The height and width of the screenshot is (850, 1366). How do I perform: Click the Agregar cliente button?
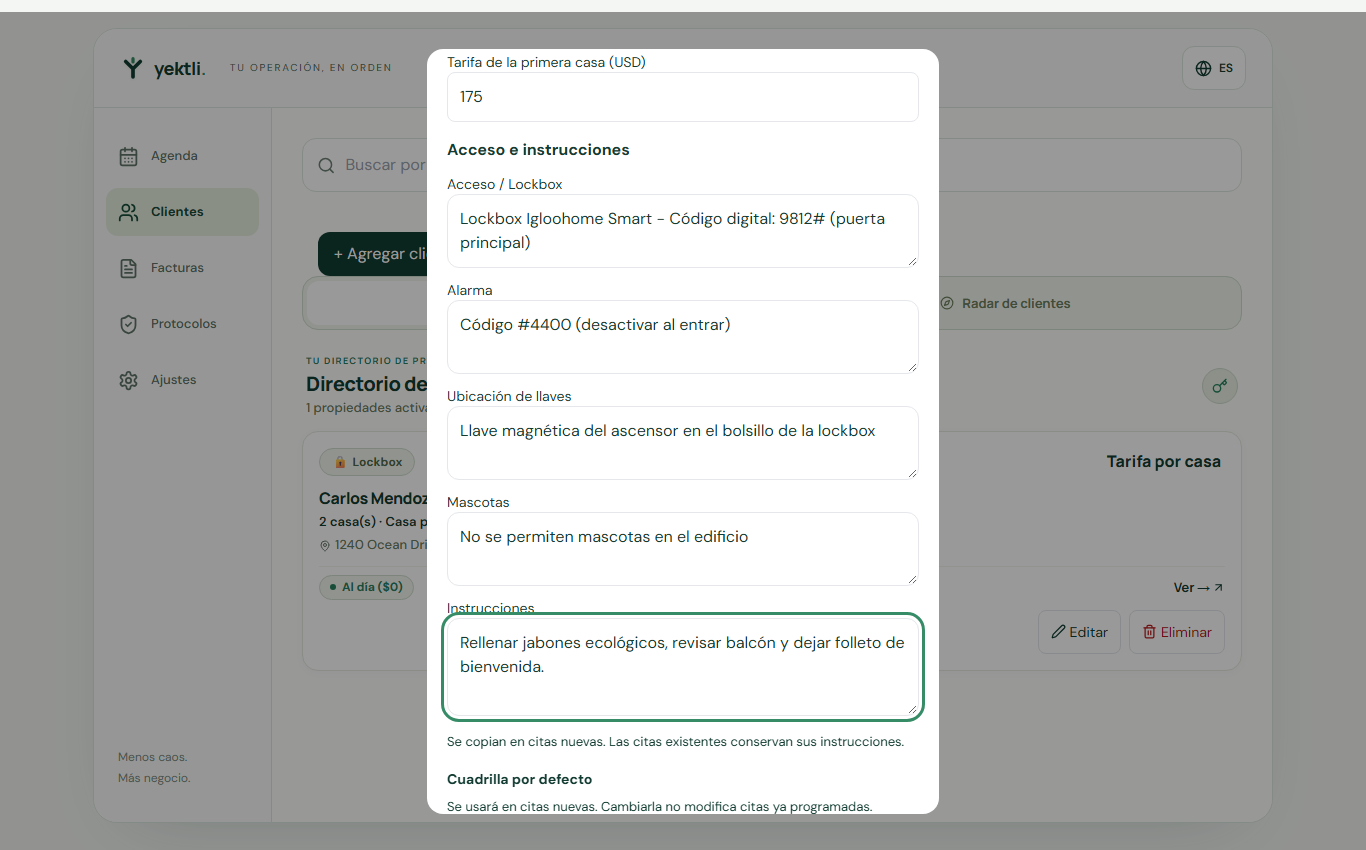(x=373, y=254)
